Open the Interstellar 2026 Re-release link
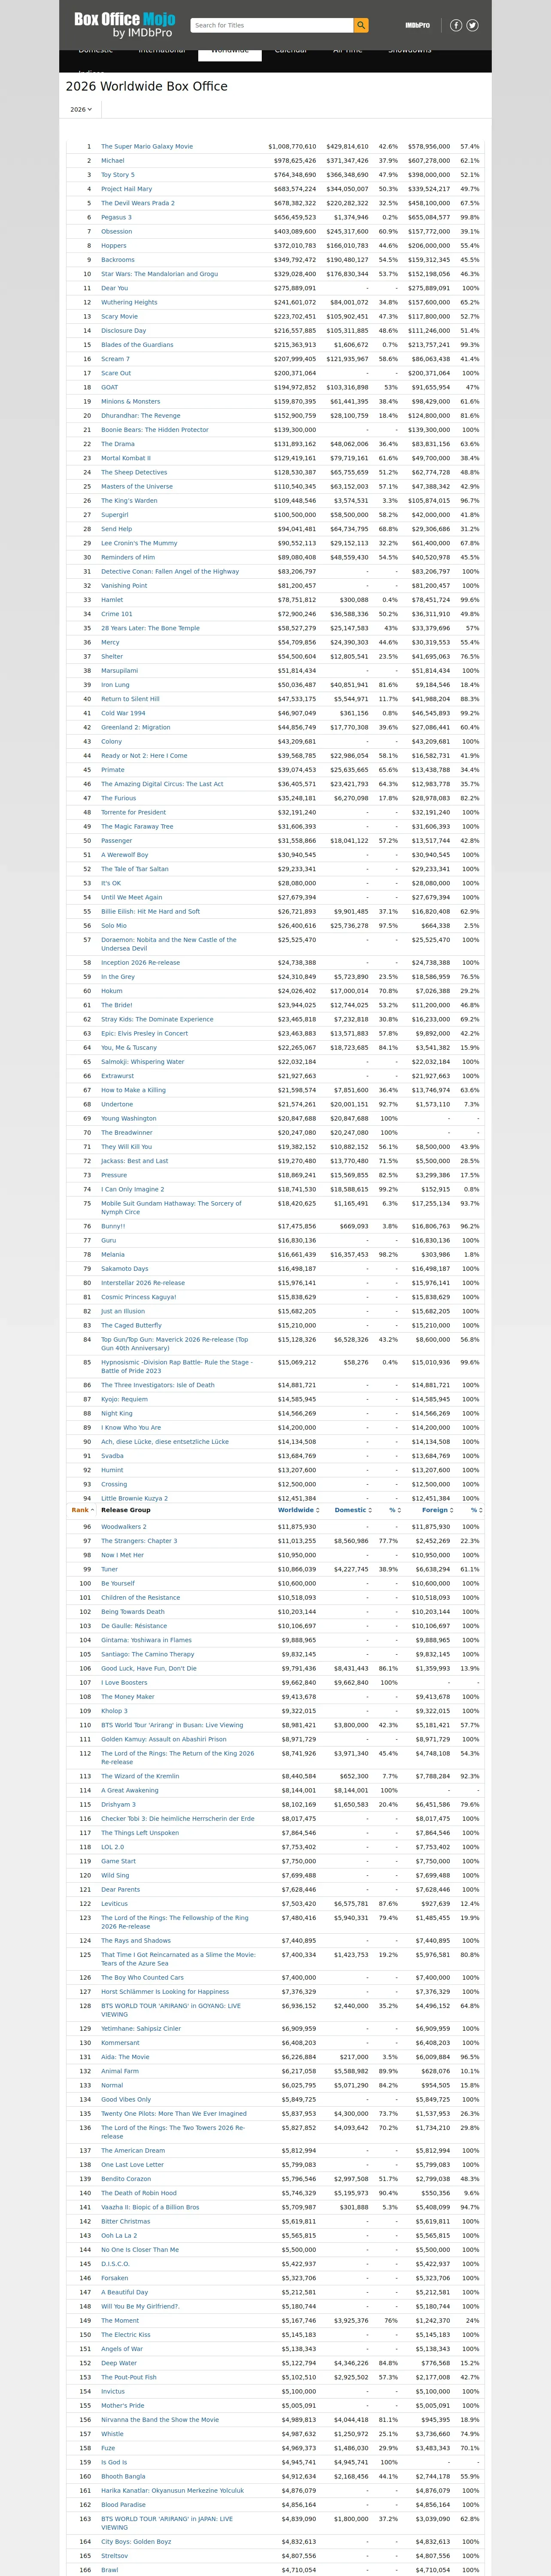 (x=143, y=1282)
